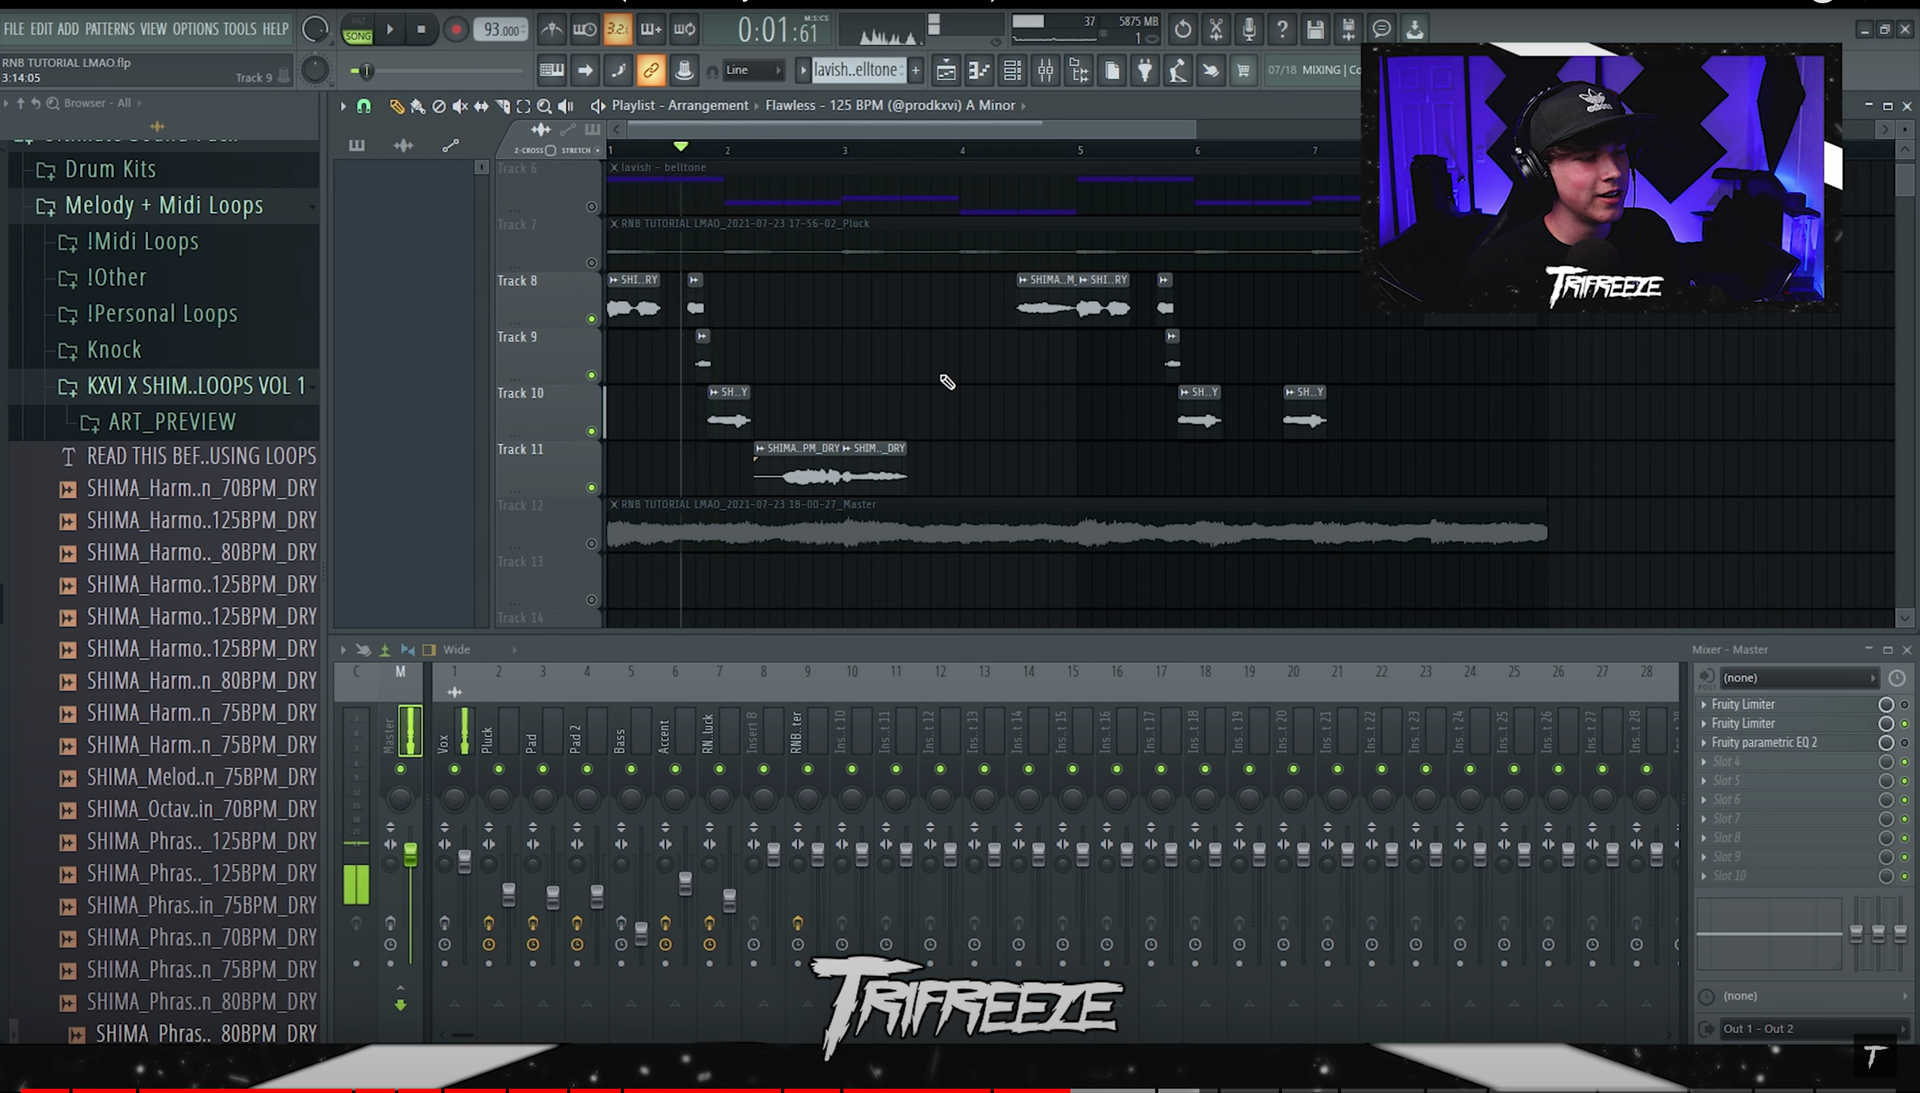Open the EDIT menu
1920x1093 pixels.
(41, 29)
